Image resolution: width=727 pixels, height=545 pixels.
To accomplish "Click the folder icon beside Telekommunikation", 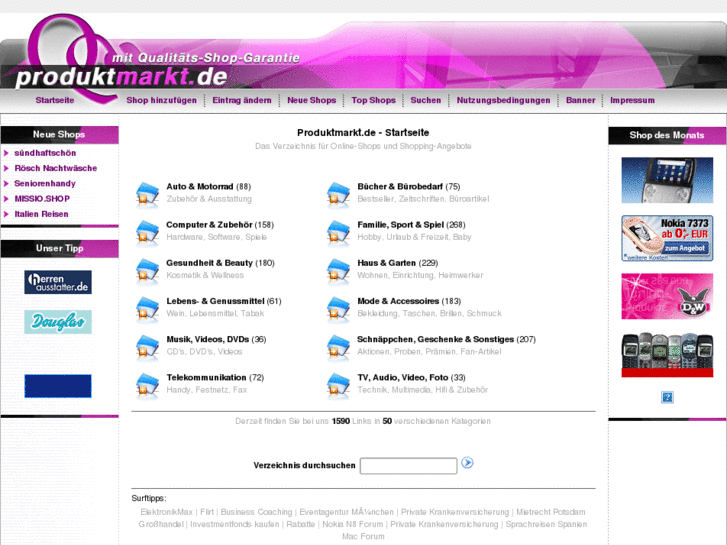I will tap(148, 385).
